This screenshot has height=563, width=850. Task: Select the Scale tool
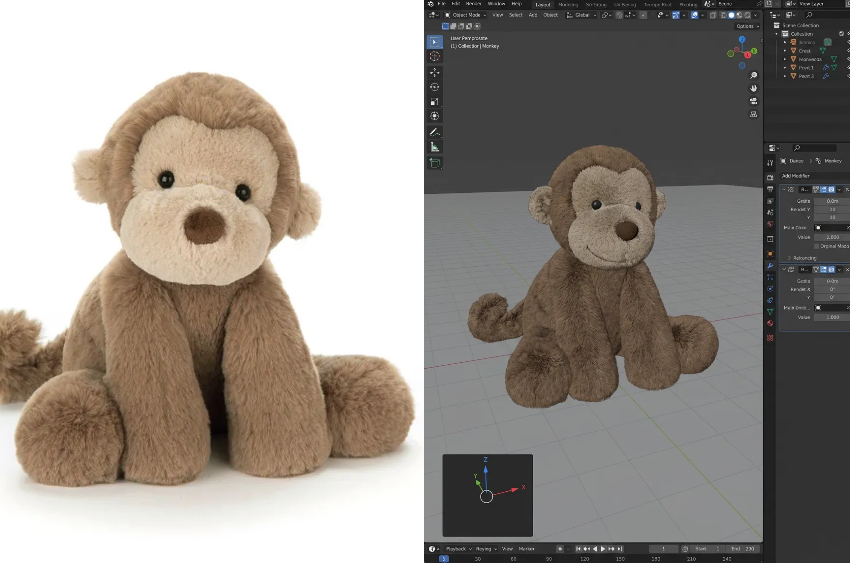[435, 101]
